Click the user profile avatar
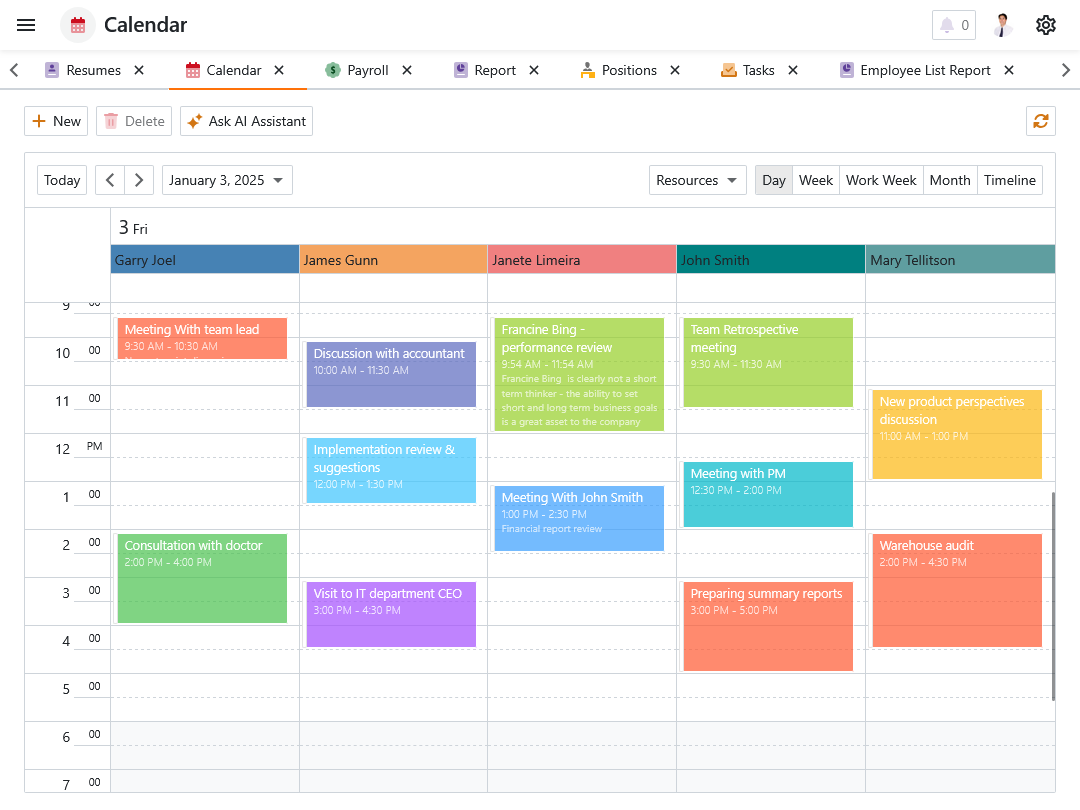 (x=1002, y=25)
